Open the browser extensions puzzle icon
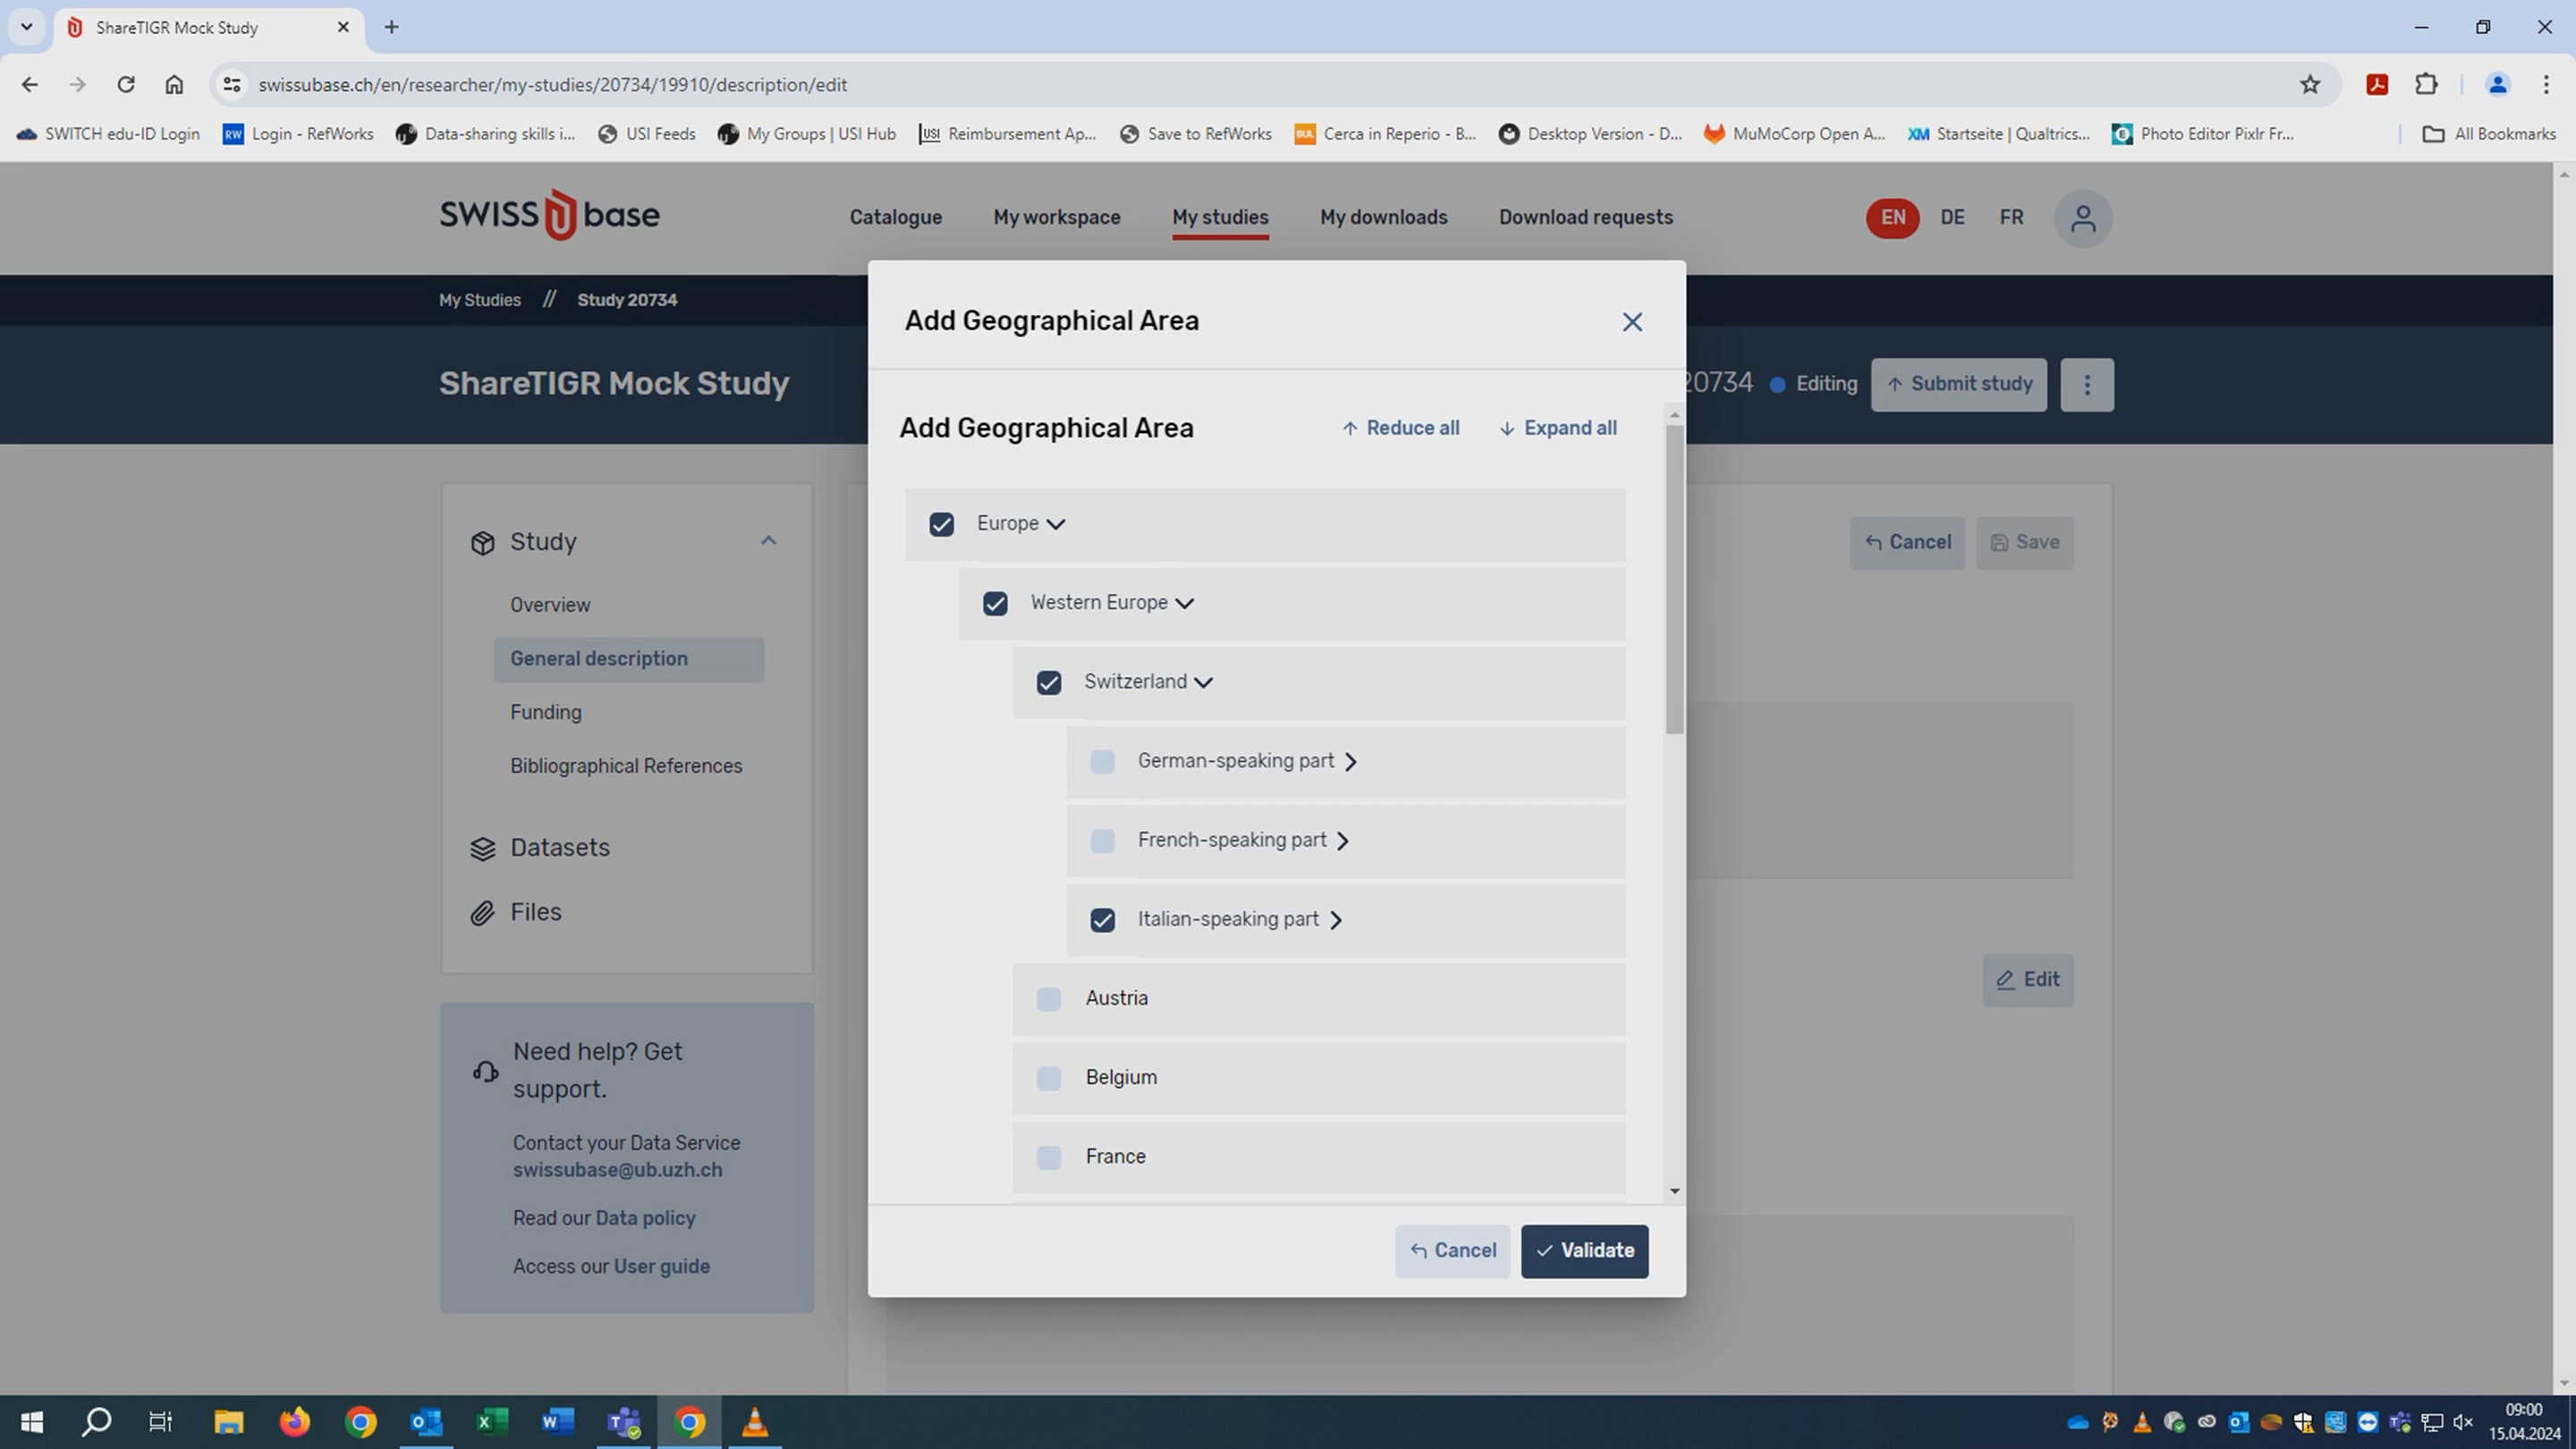The height and width of the screenshot is (1449, 2576). [x=2426, y=85]
